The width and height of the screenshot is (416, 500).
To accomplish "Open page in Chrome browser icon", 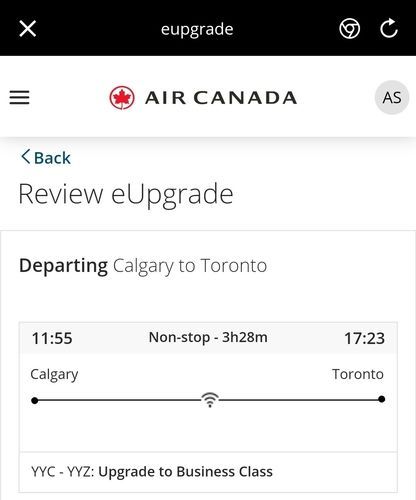I will click(x=349, y=29).
